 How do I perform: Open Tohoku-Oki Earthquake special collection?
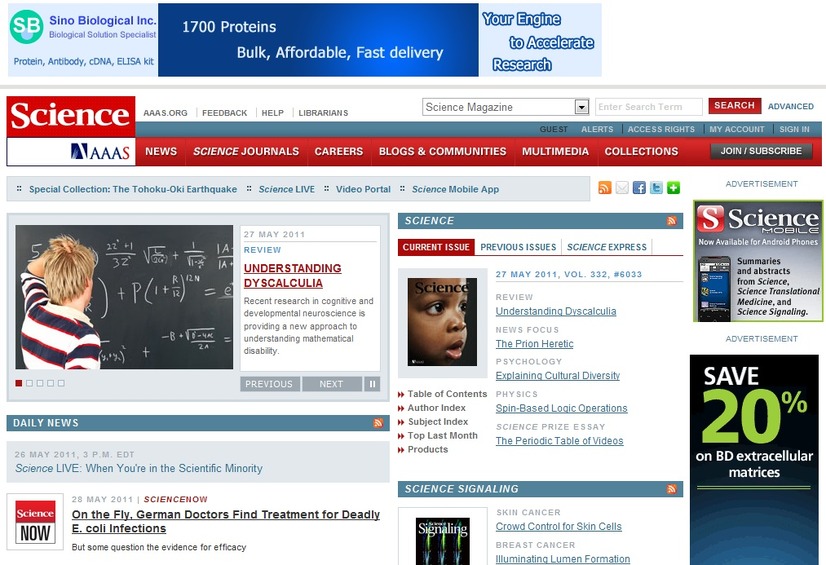click(x=133, y=189)
